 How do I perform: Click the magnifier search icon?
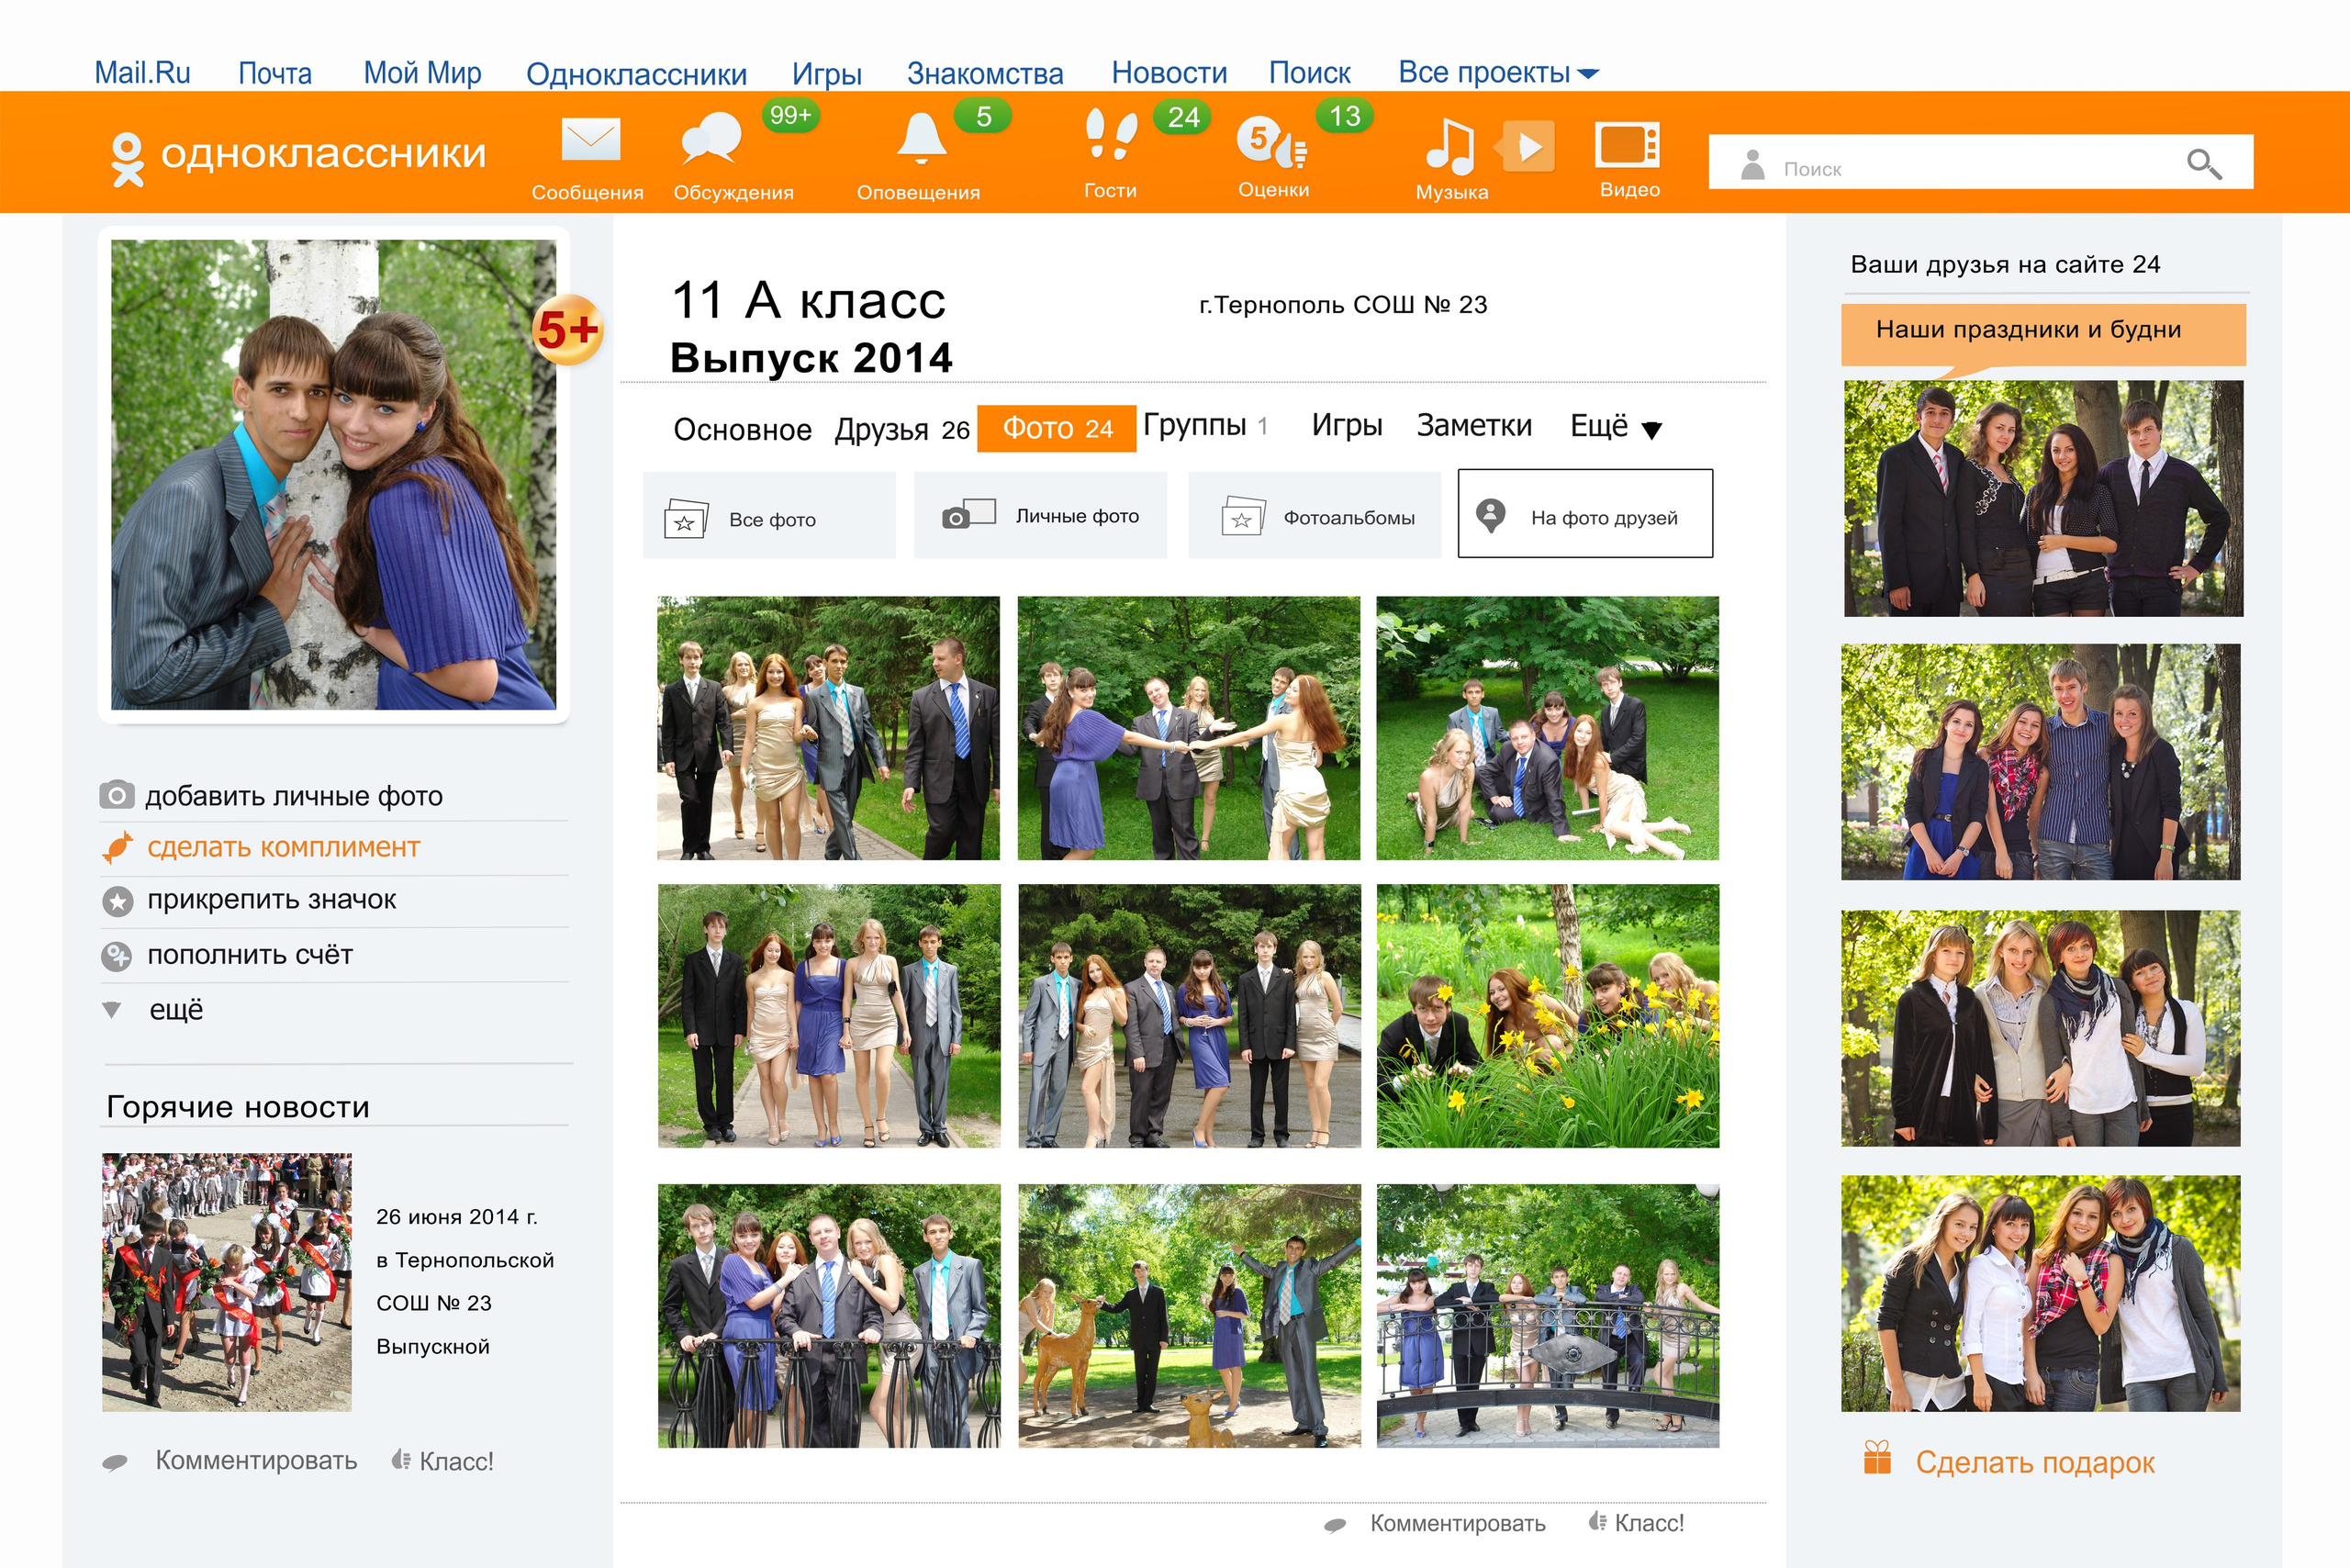(x=2203, y=164)
